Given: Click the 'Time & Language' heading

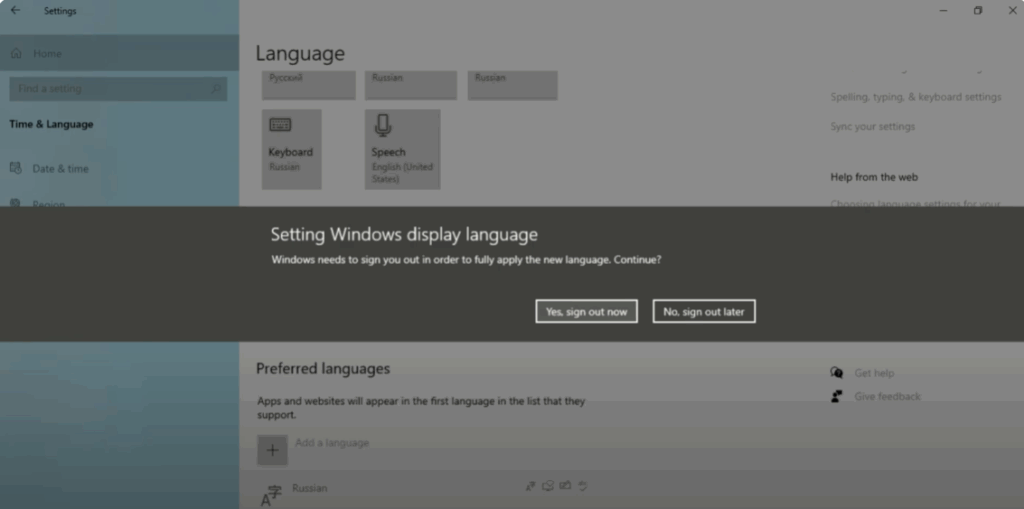Looking at the screenshot, I should [x=51, y=124].
